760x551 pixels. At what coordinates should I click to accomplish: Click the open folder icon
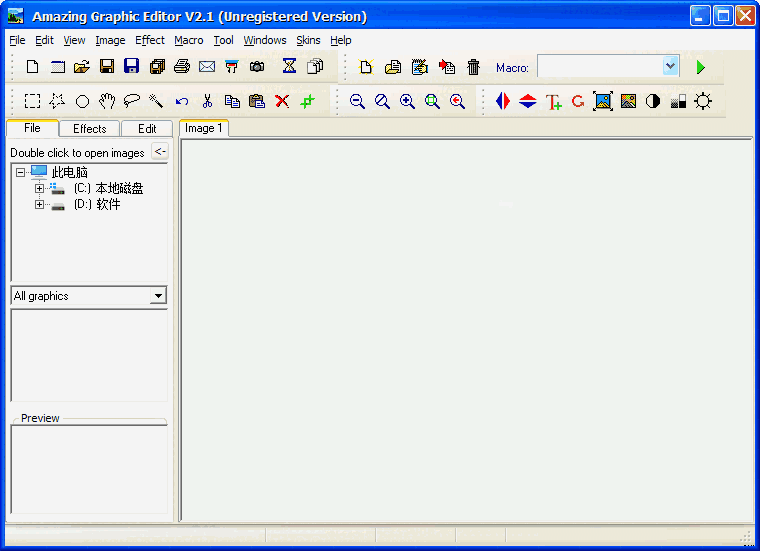tap(82, 66)
